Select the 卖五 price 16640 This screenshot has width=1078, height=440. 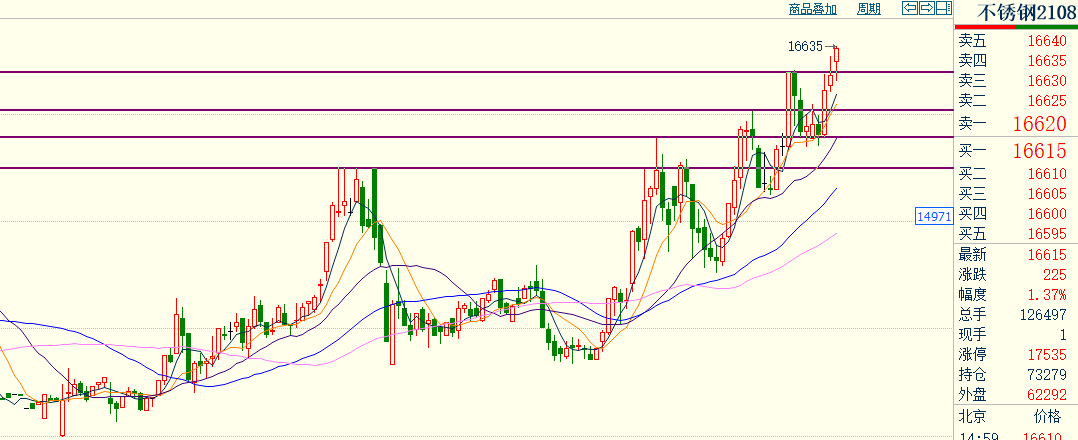[1047, 41]
